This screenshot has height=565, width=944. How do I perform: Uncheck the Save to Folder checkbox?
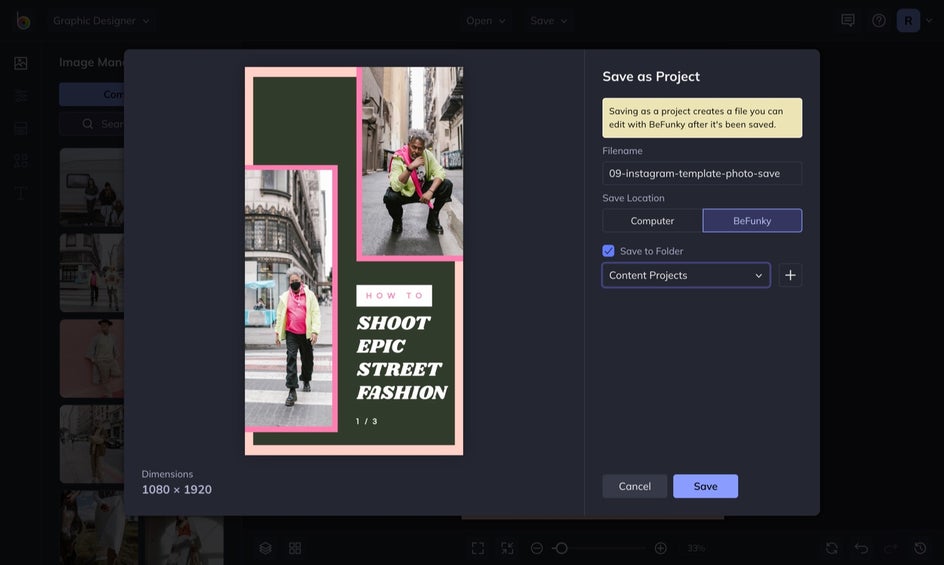pyautogui.click(x=608, y=251)
